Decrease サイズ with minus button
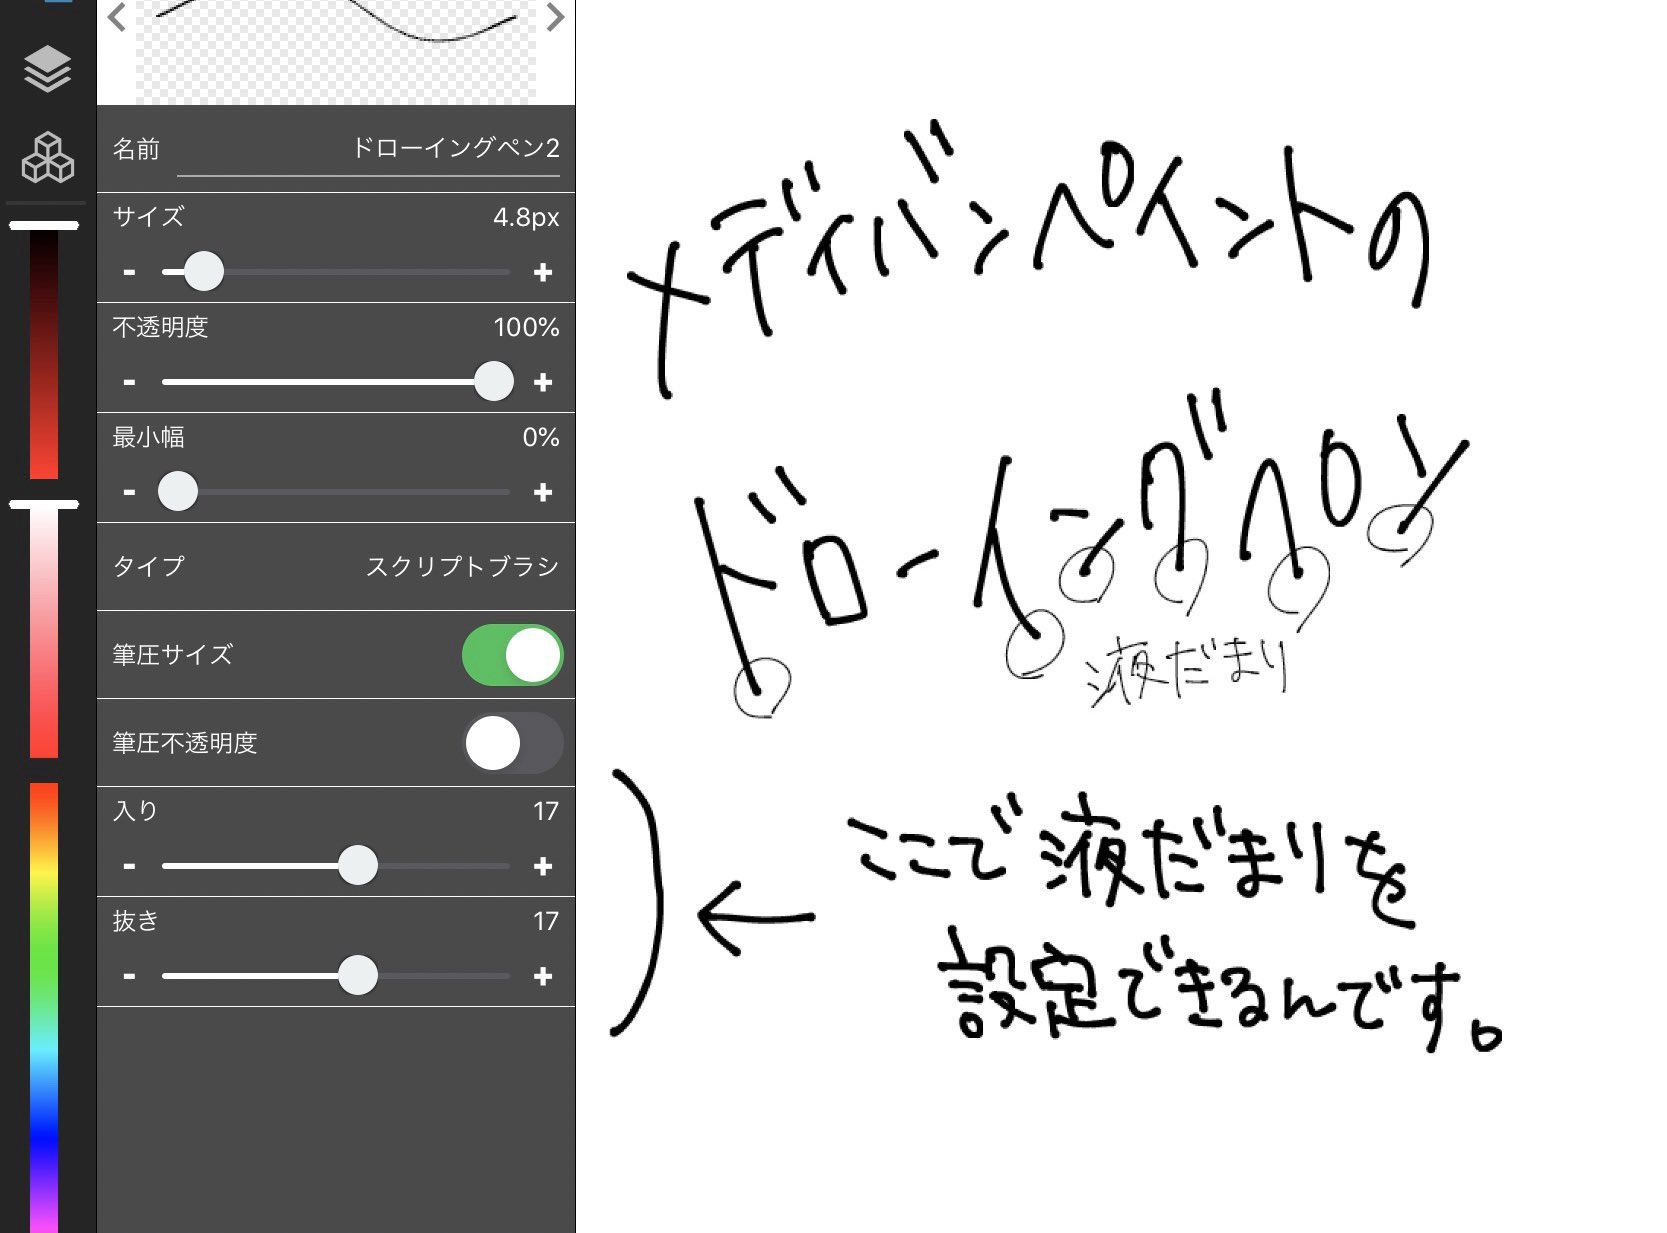Screen dimensions: 1667x1233 [x=129, y=272]
